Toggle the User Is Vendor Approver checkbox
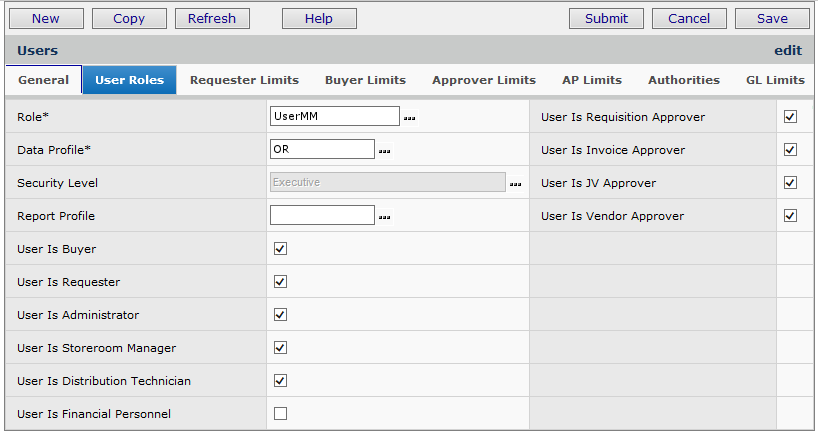 (x=790, y=216)
